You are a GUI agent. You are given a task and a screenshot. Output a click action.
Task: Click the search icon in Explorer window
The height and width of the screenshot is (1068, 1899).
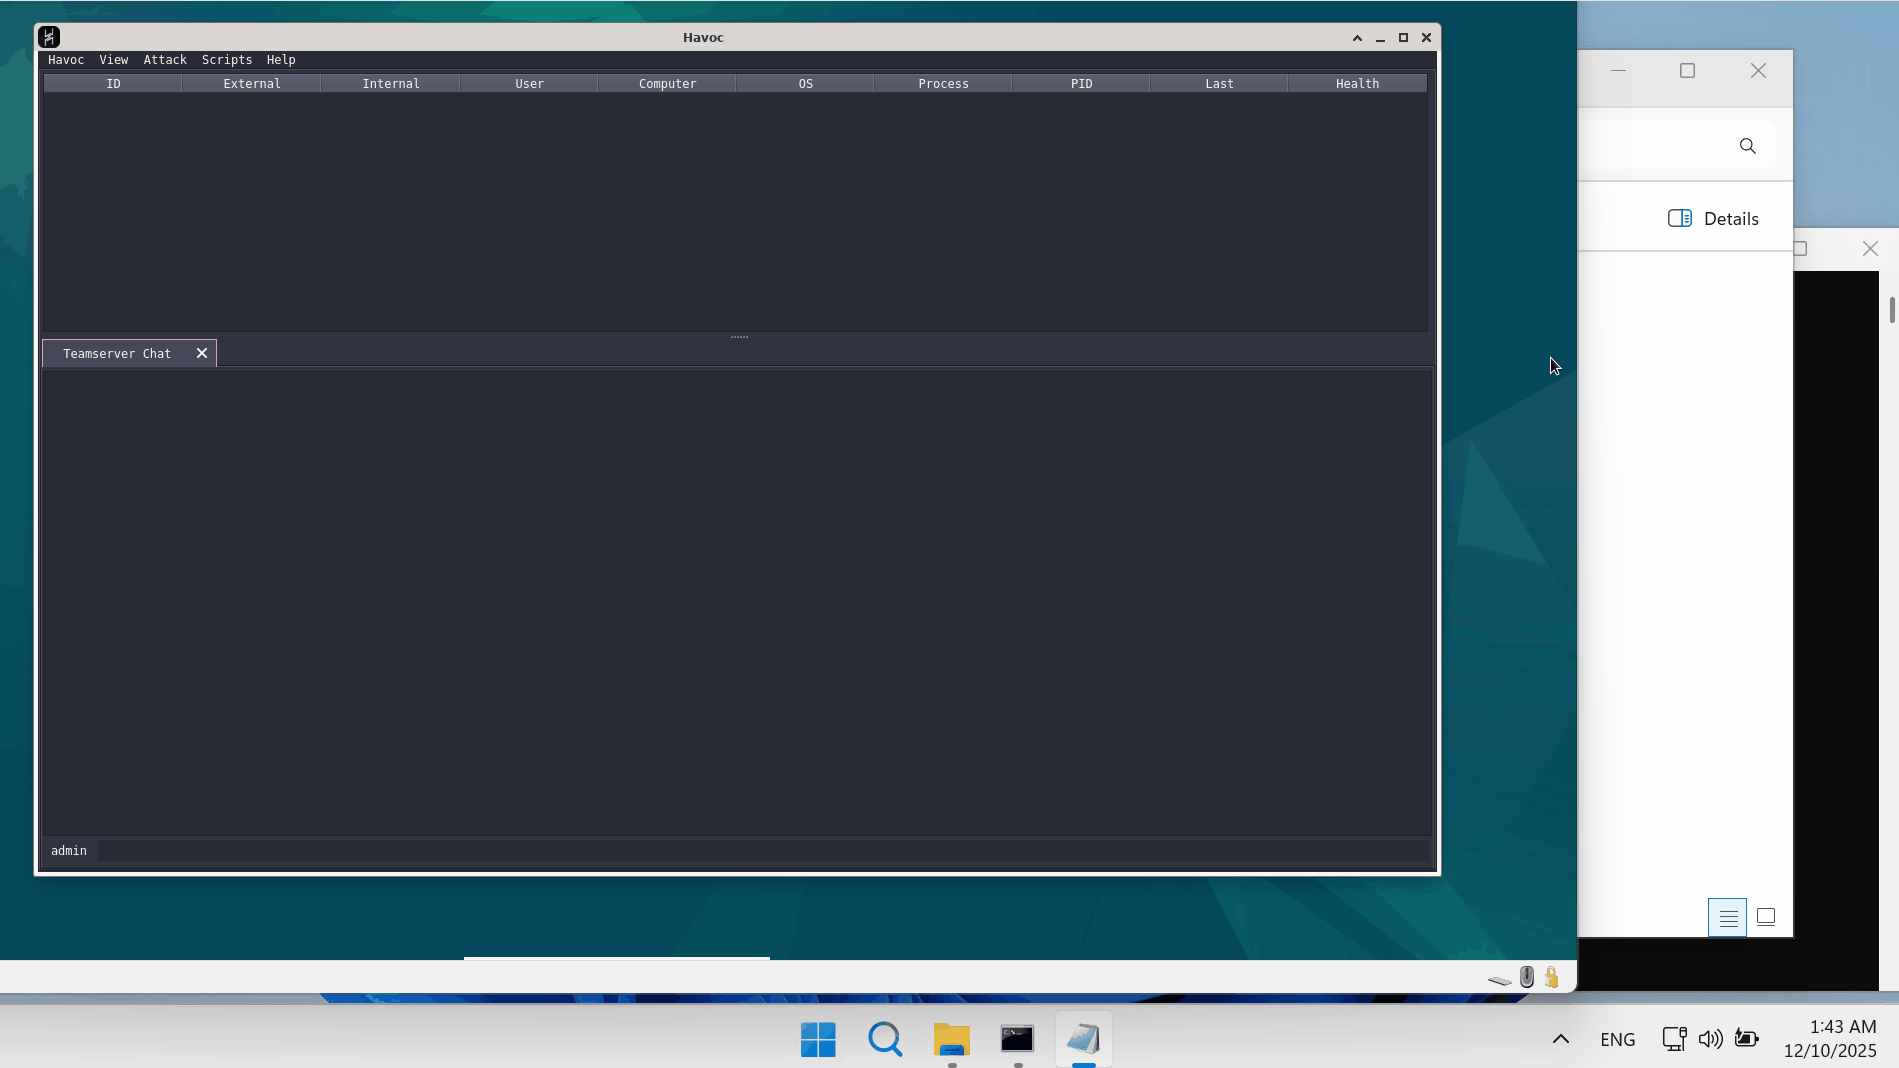tap(1747, 146)
